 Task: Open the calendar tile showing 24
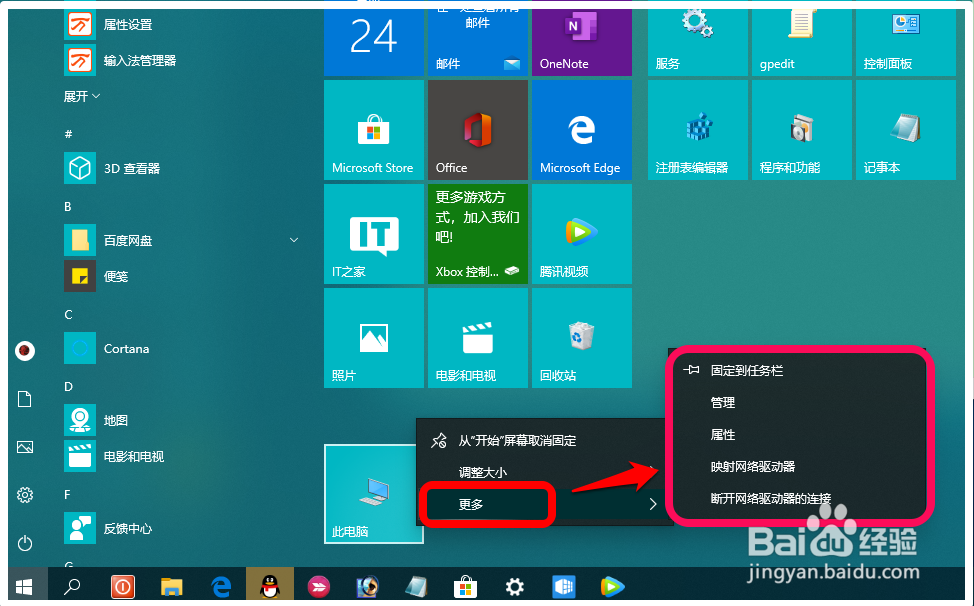point(373,42)
